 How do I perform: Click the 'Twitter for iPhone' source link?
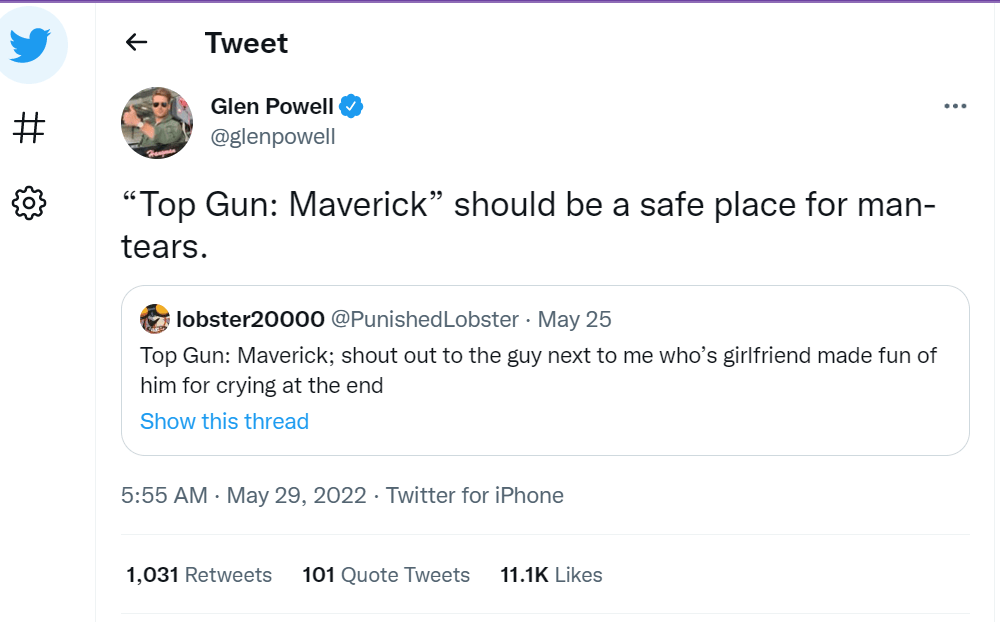coord(475,495)
